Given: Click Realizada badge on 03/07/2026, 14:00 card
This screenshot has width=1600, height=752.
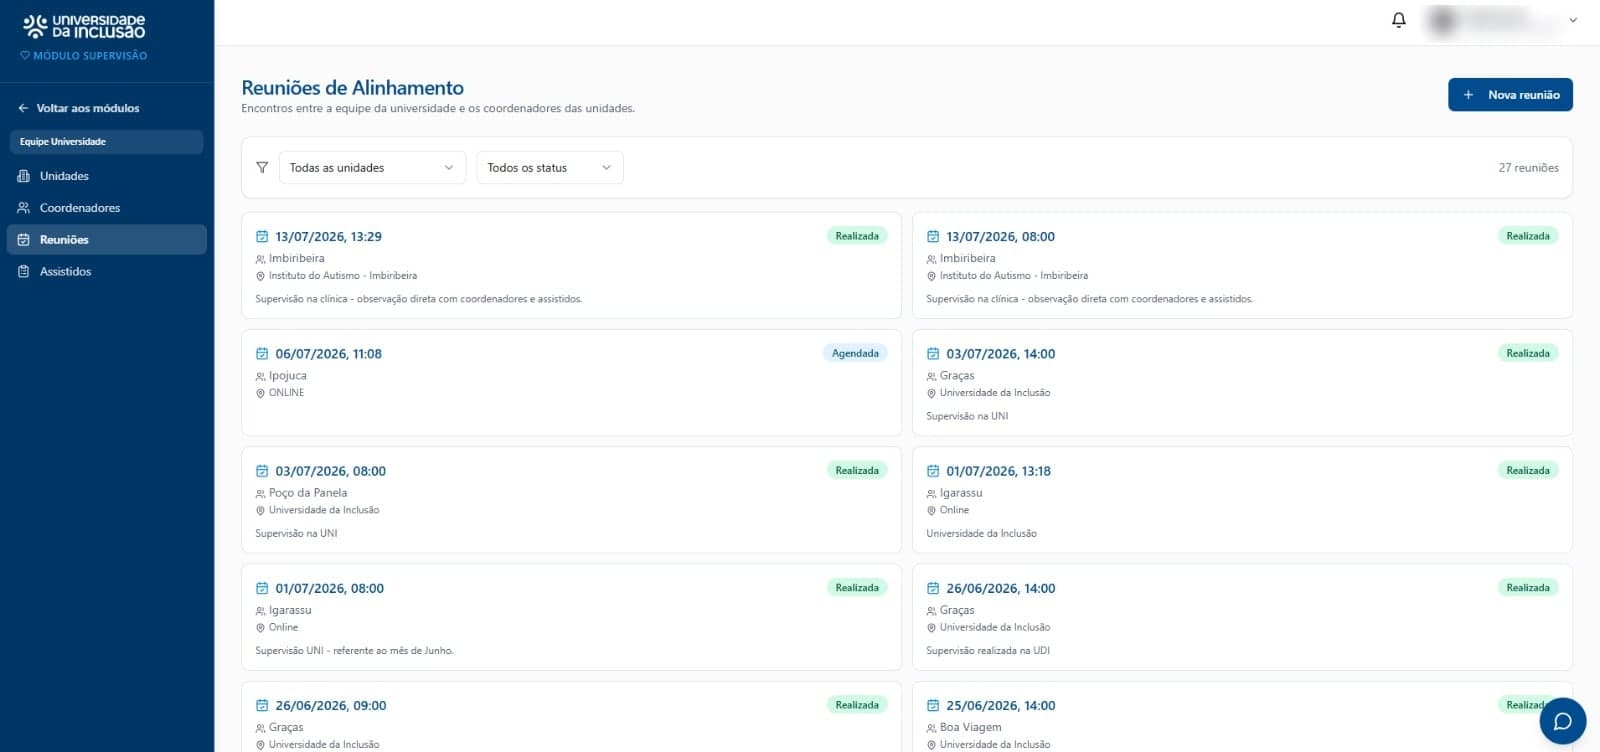Looking at the screenshot, I should pos(1528,354).
